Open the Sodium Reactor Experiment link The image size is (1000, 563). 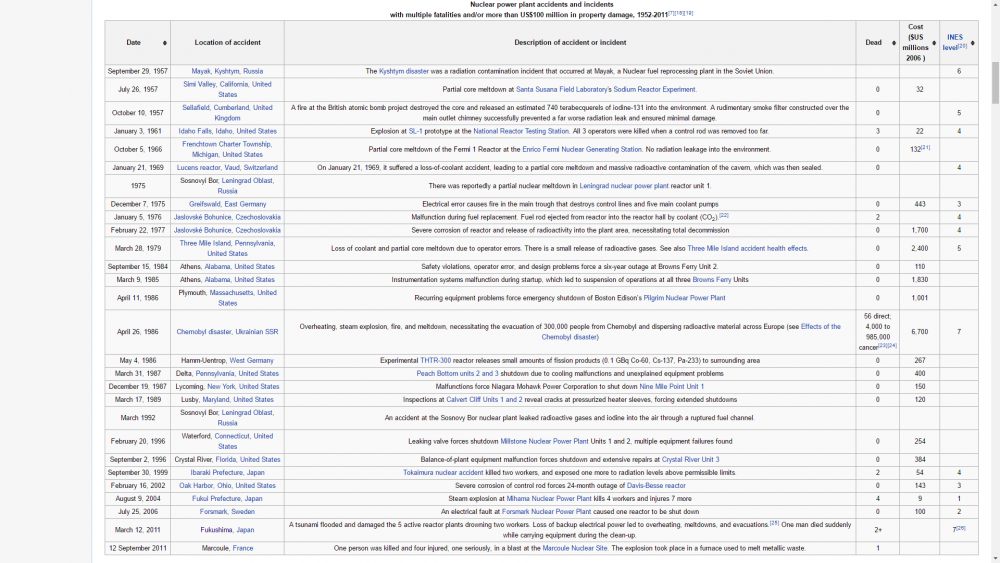(654, 90)
